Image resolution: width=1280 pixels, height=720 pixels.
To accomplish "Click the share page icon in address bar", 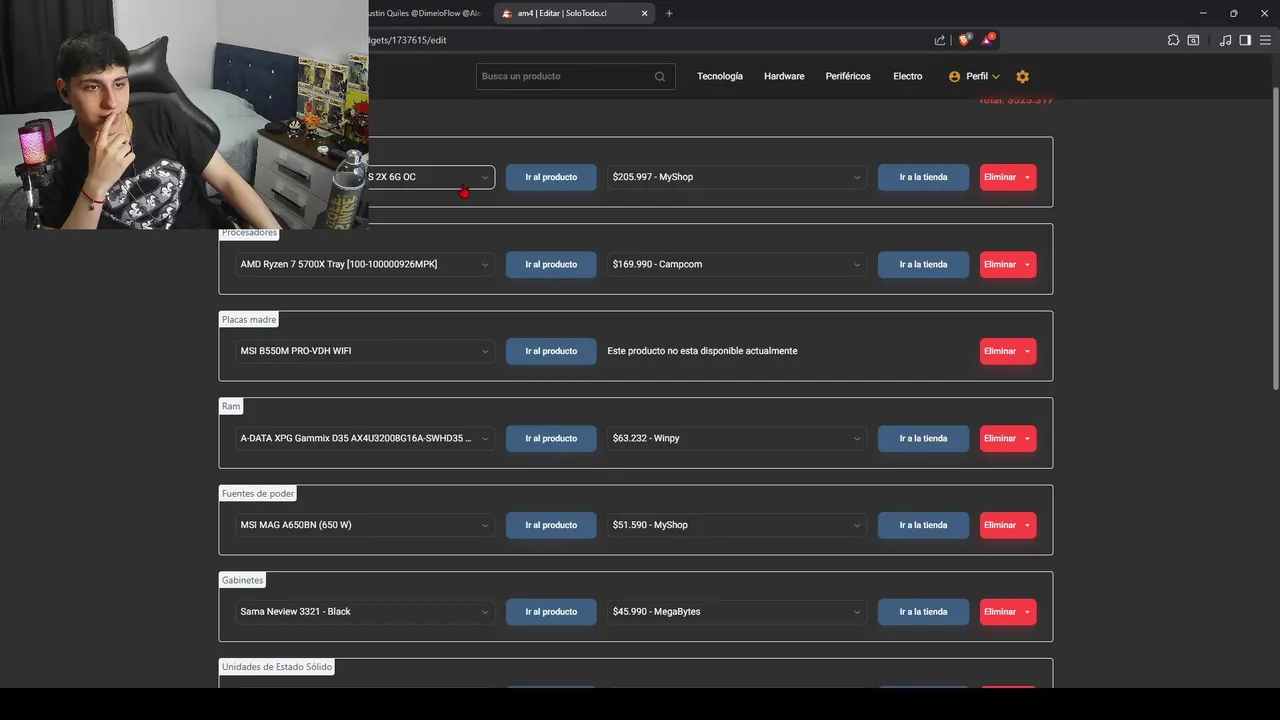I will coord(940,40).
